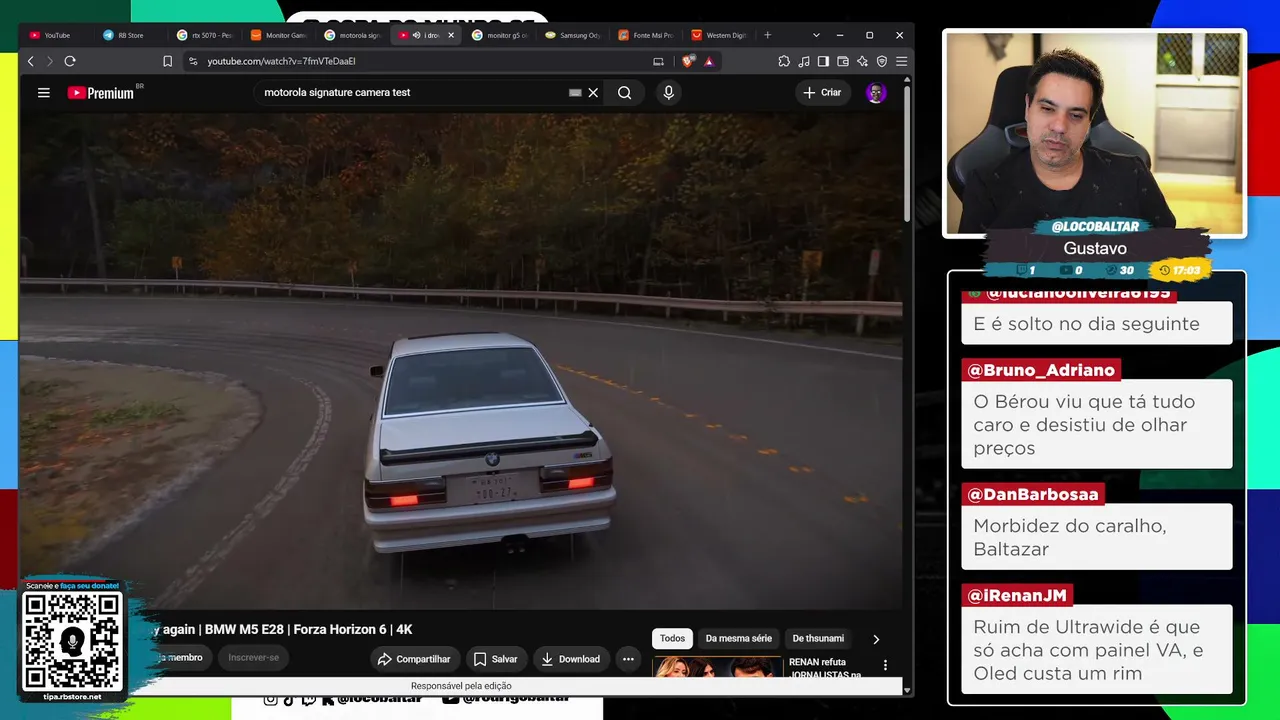Select the 'De thsunami' chip
The image size is (1280, 720).
tap(818, 638)
